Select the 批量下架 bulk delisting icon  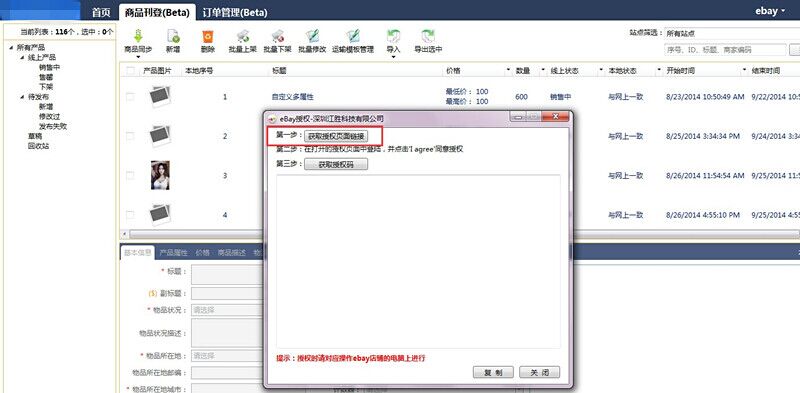point(277,37)
